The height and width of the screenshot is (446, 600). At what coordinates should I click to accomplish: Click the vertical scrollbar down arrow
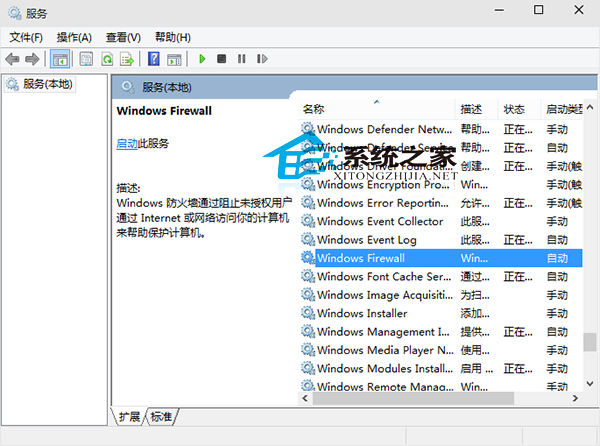[590, 383]
